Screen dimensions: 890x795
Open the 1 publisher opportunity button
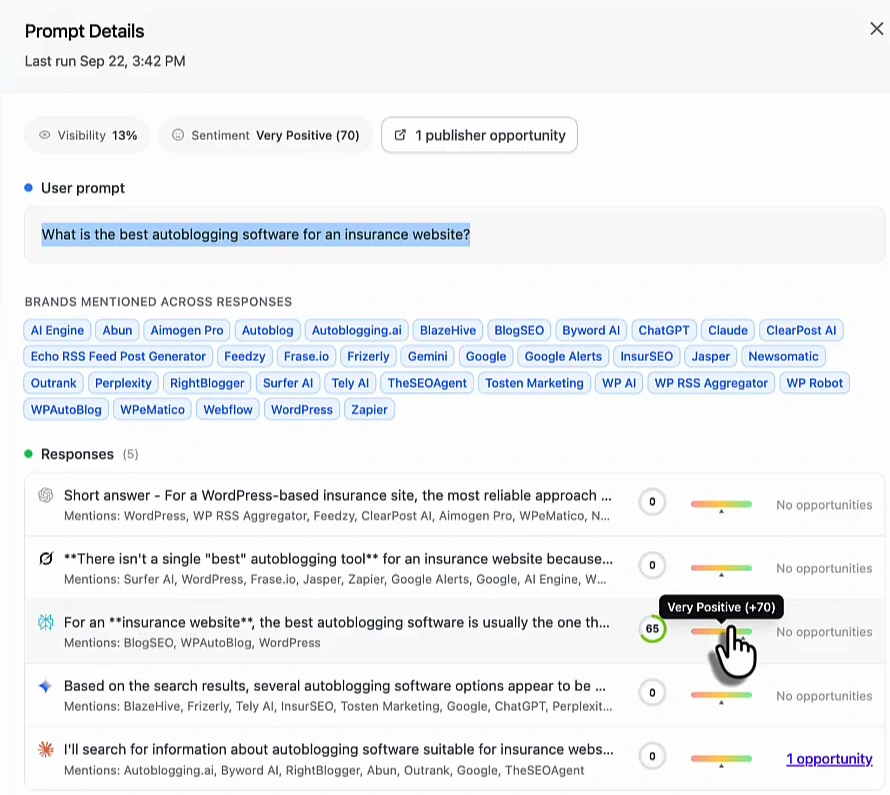(x=479, y=135)
